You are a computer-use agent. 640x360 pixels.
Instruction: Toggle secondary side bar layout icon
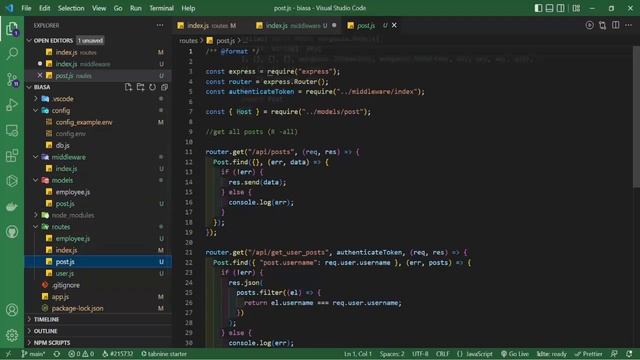(561, 8)
